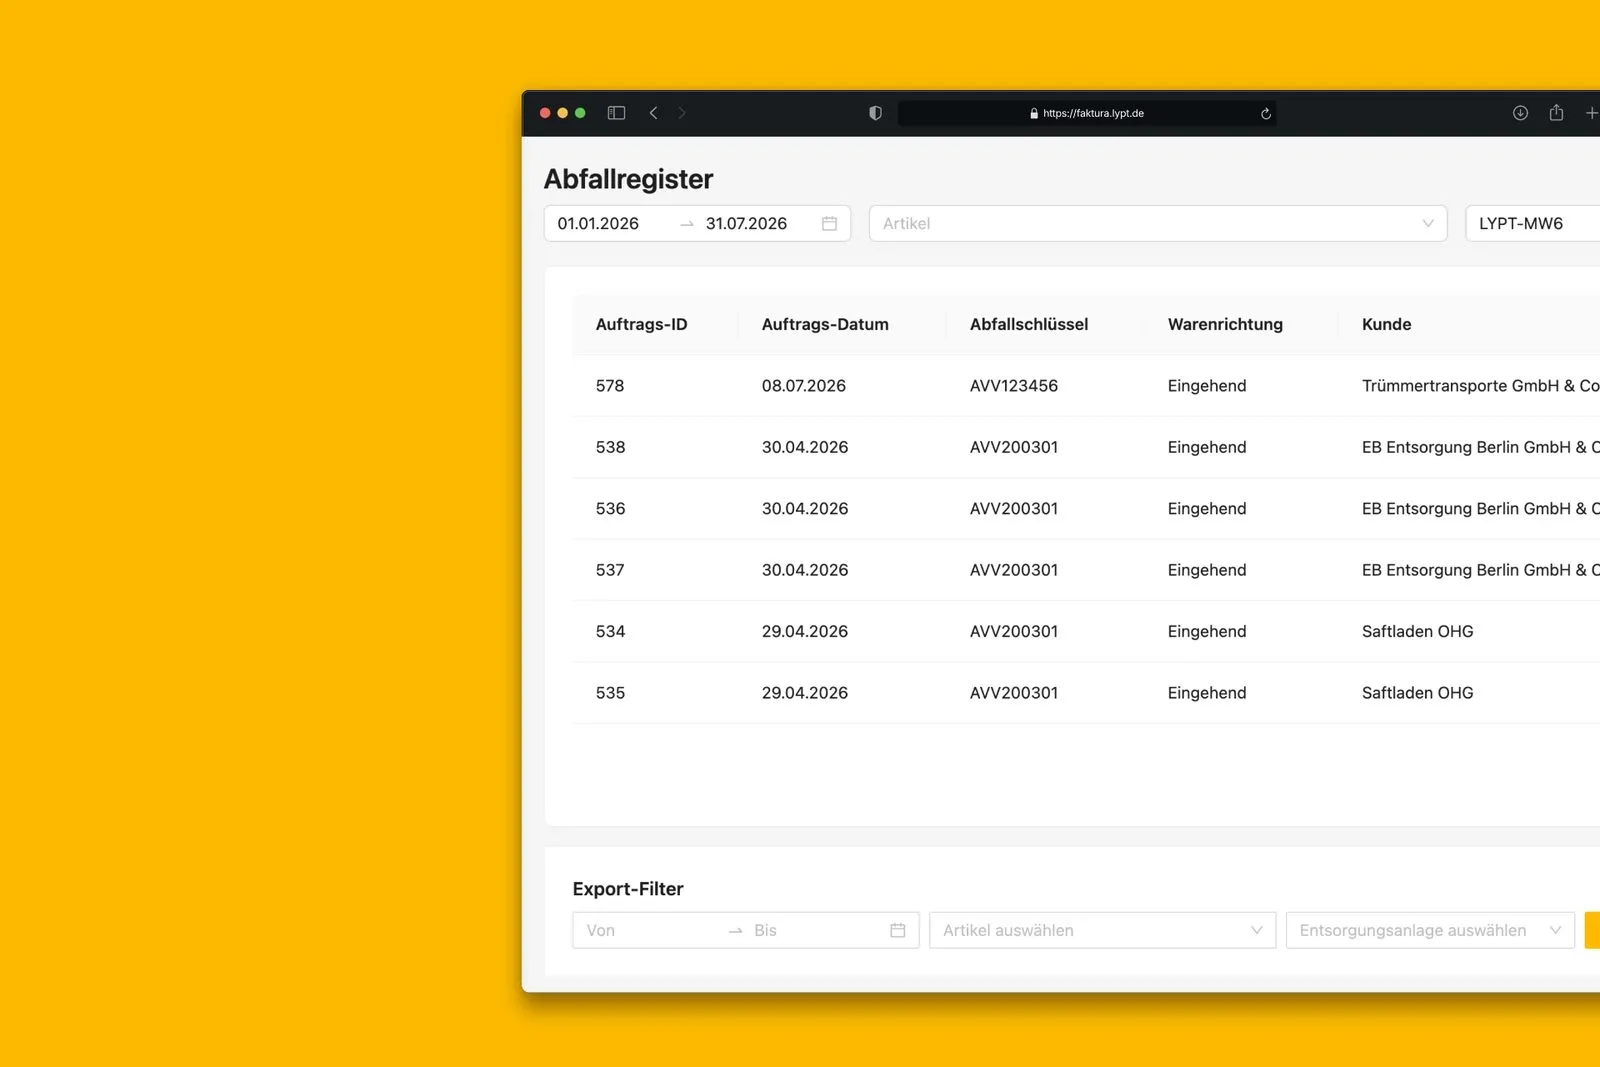This screenshot has height=1067, width=1600.
Task: Select order ID 534
Action: point(610,632)
